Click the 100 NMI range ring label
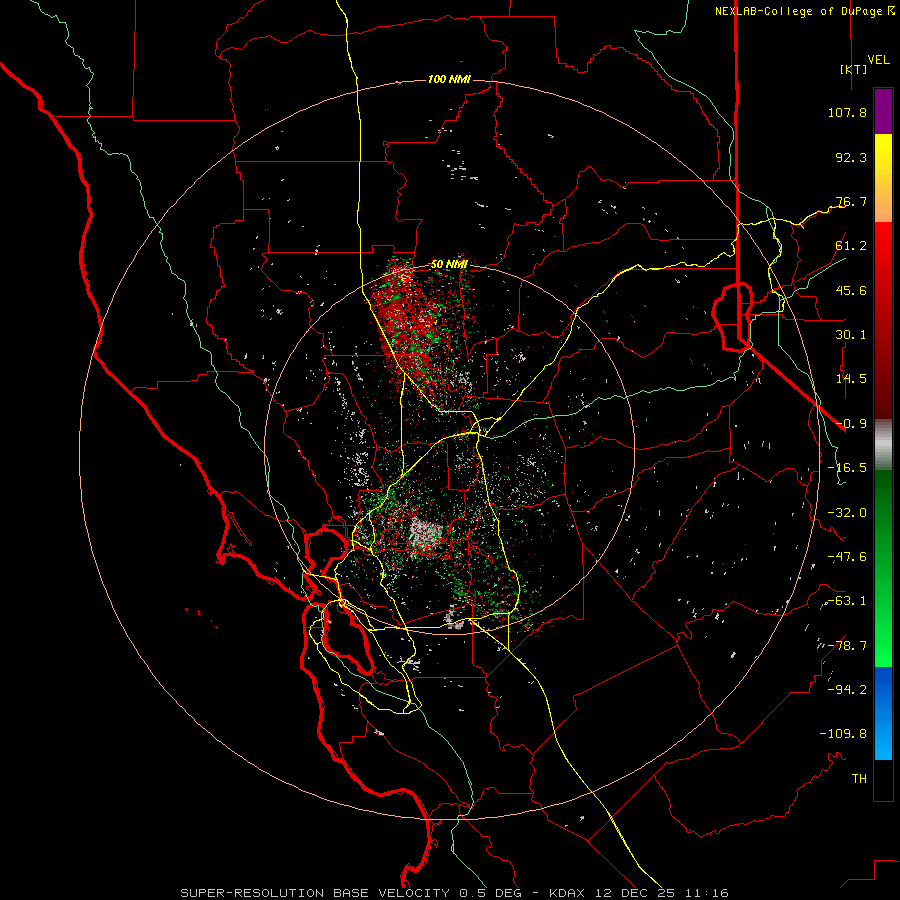 [449, 79]
